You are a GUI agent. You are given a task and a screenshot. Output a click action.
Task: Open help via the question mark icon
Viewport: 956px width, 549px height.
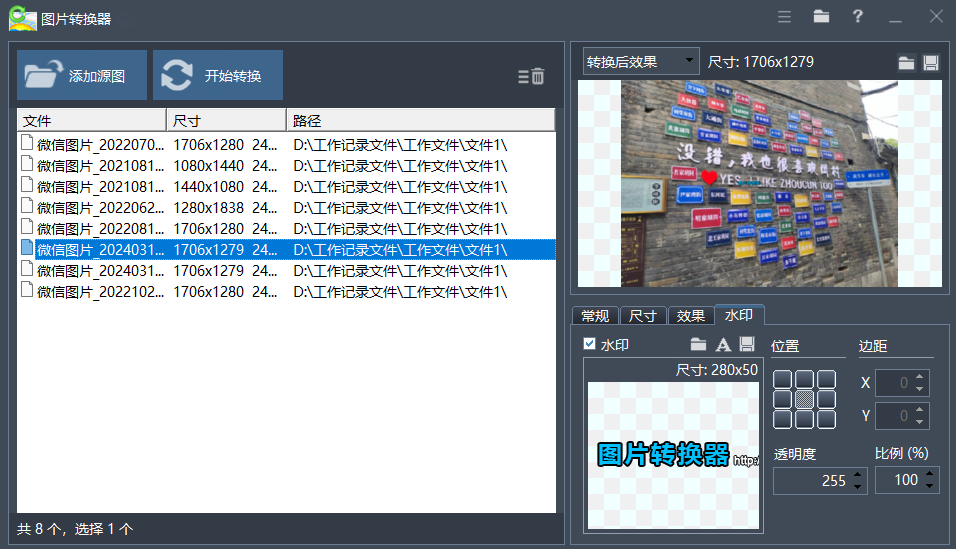(858, 17)
